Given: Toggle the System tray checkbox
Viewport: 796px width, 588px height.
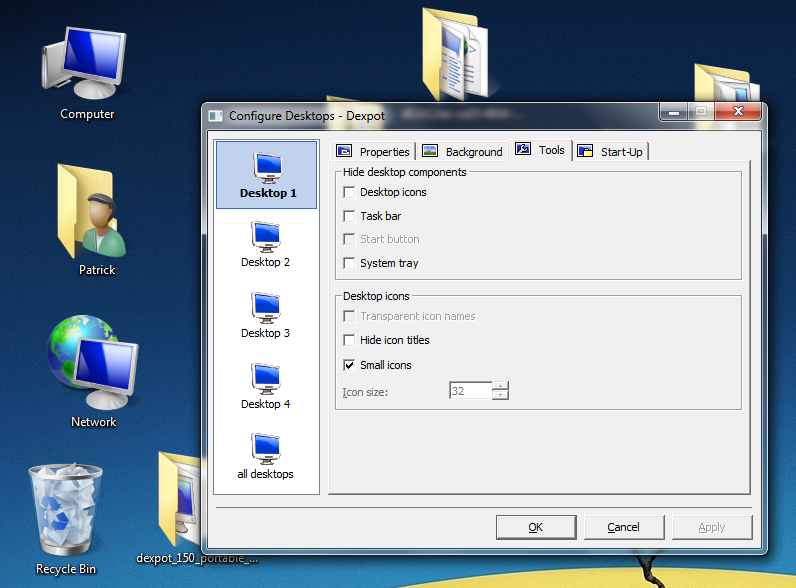Looking at the screenshot, I should coord(349,263).
